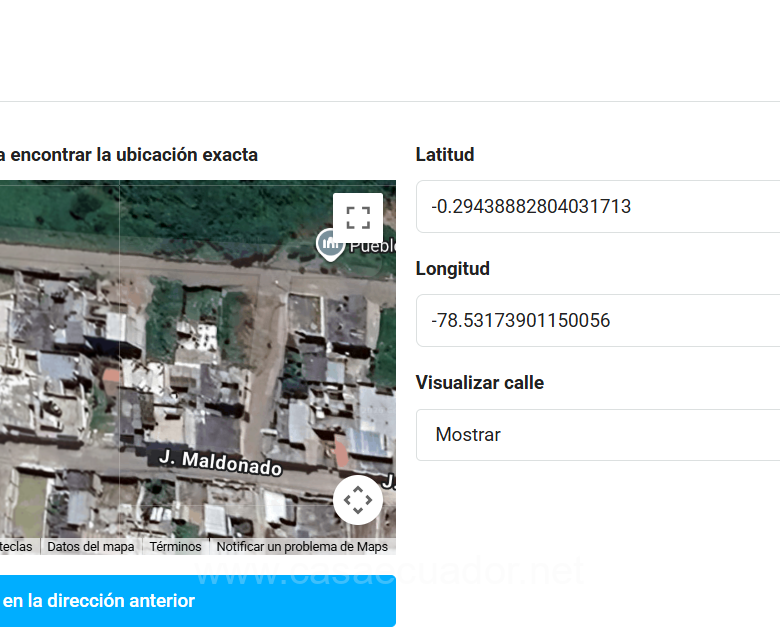This screenshot has height=634, width=780.
Task: Focus the Longitud value field
Action: 598,321
